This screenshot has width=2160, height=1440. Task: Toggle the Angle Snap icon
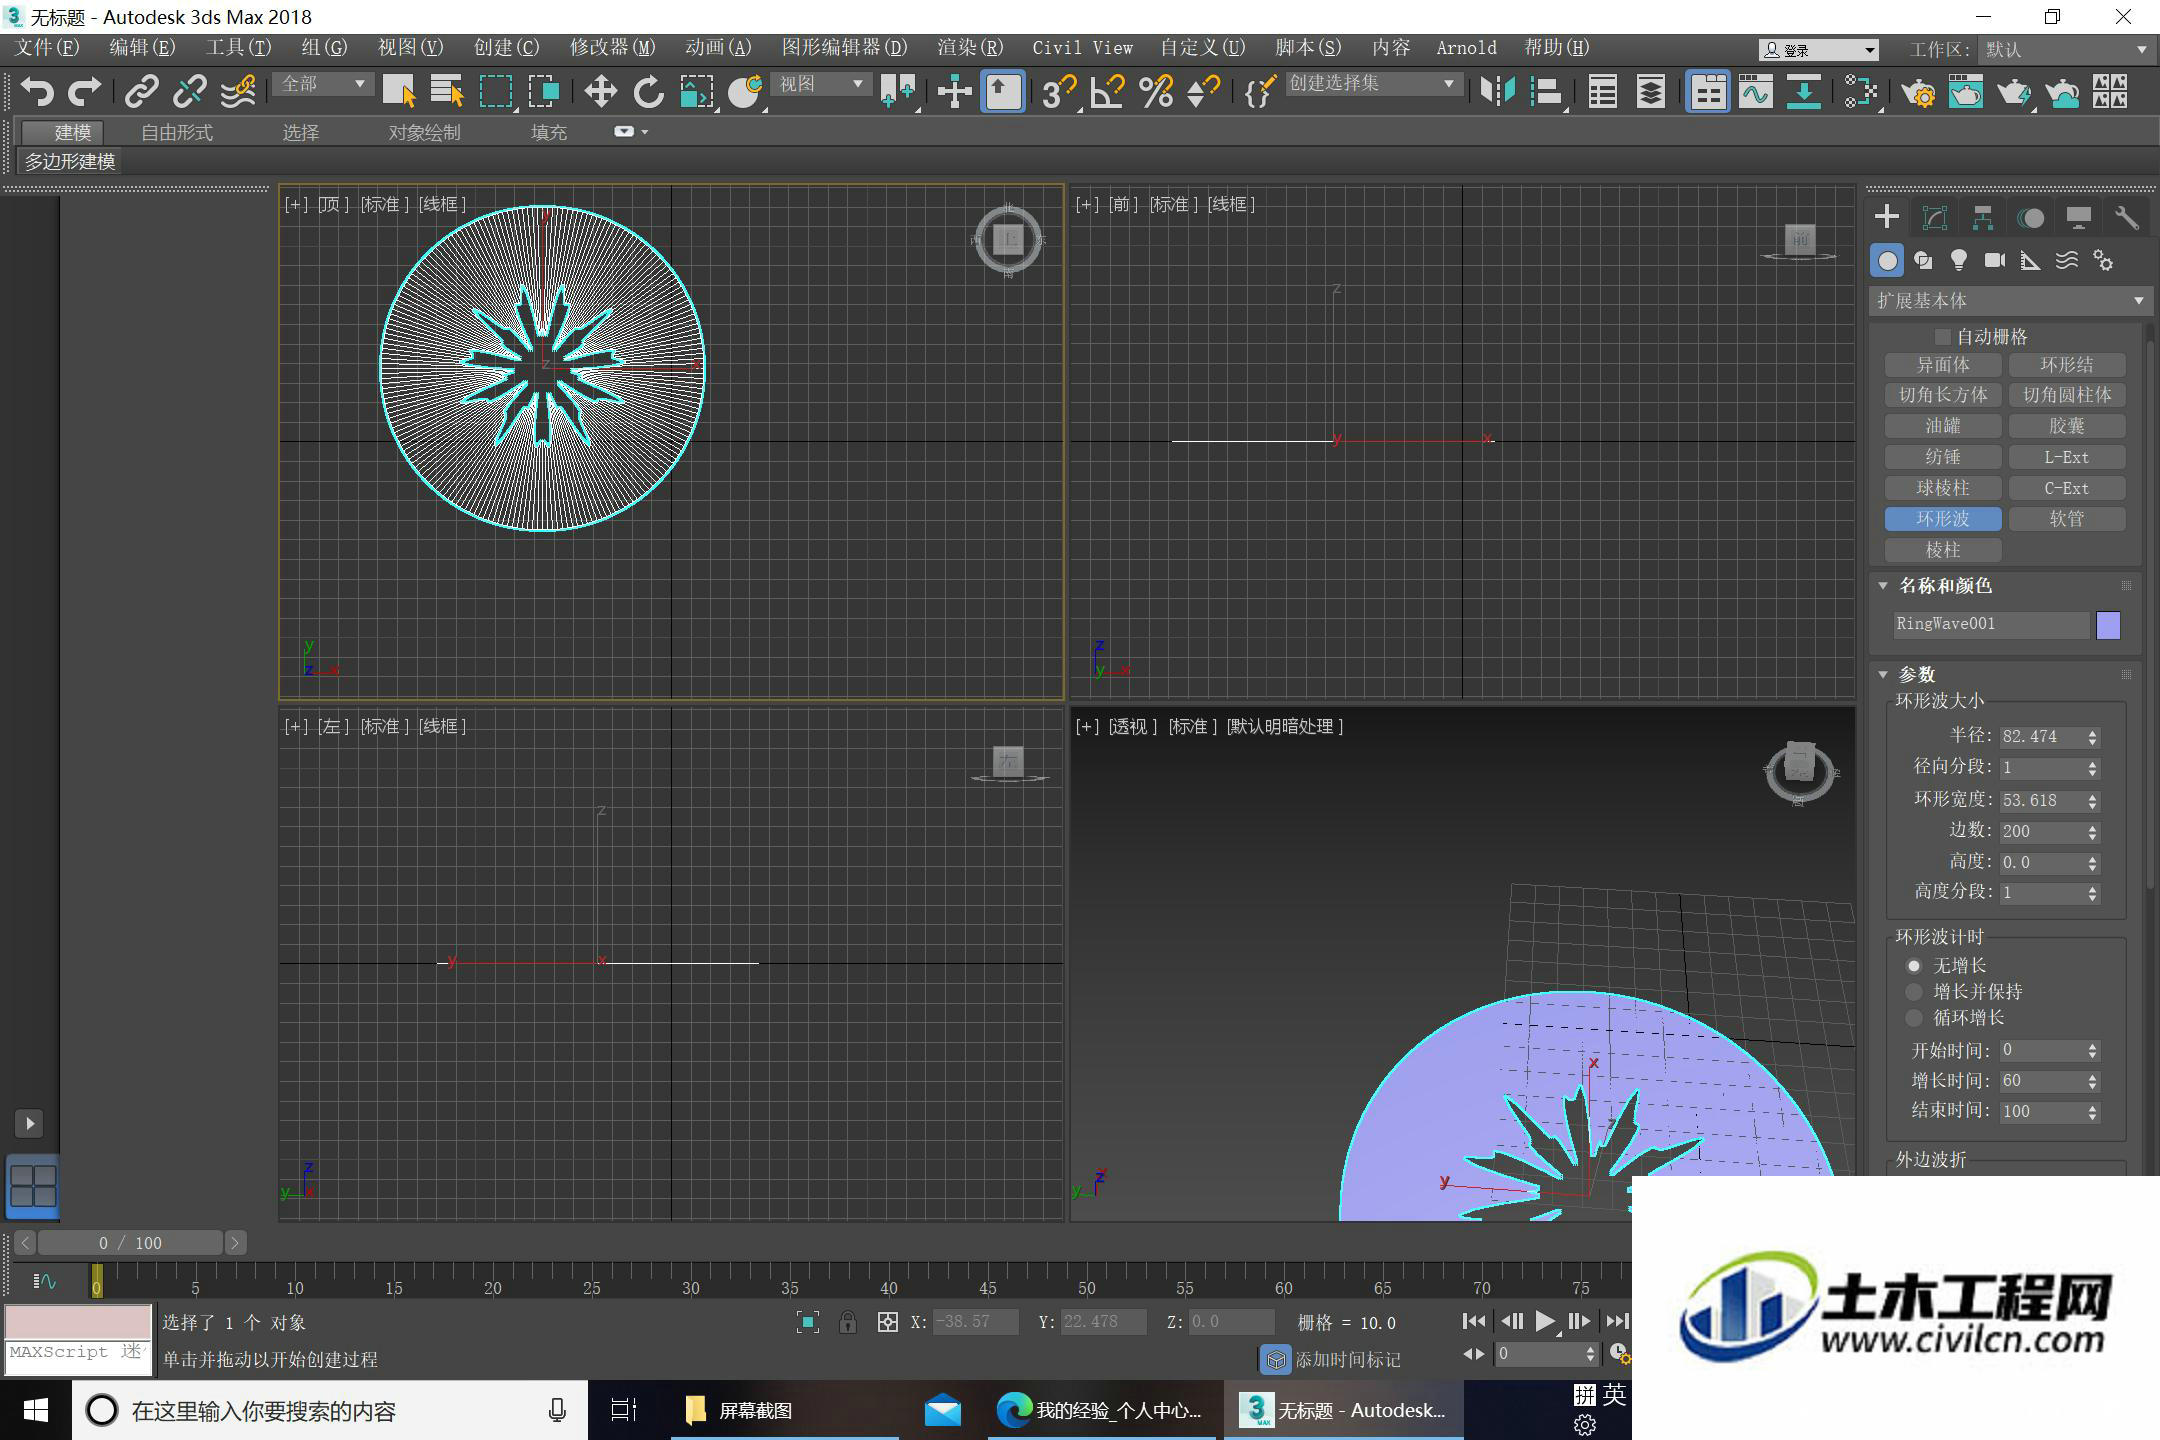point(1107,92)
